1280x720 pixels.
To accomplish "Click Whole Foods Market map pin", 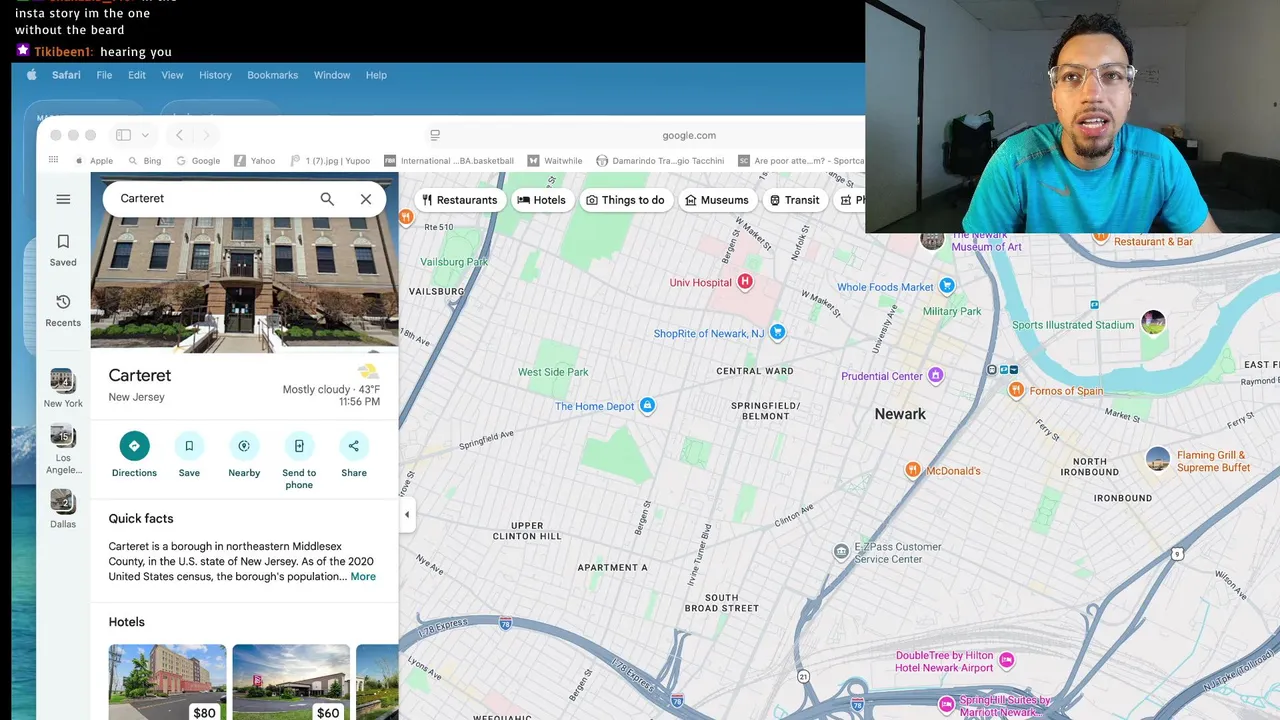I will [947, 286].
